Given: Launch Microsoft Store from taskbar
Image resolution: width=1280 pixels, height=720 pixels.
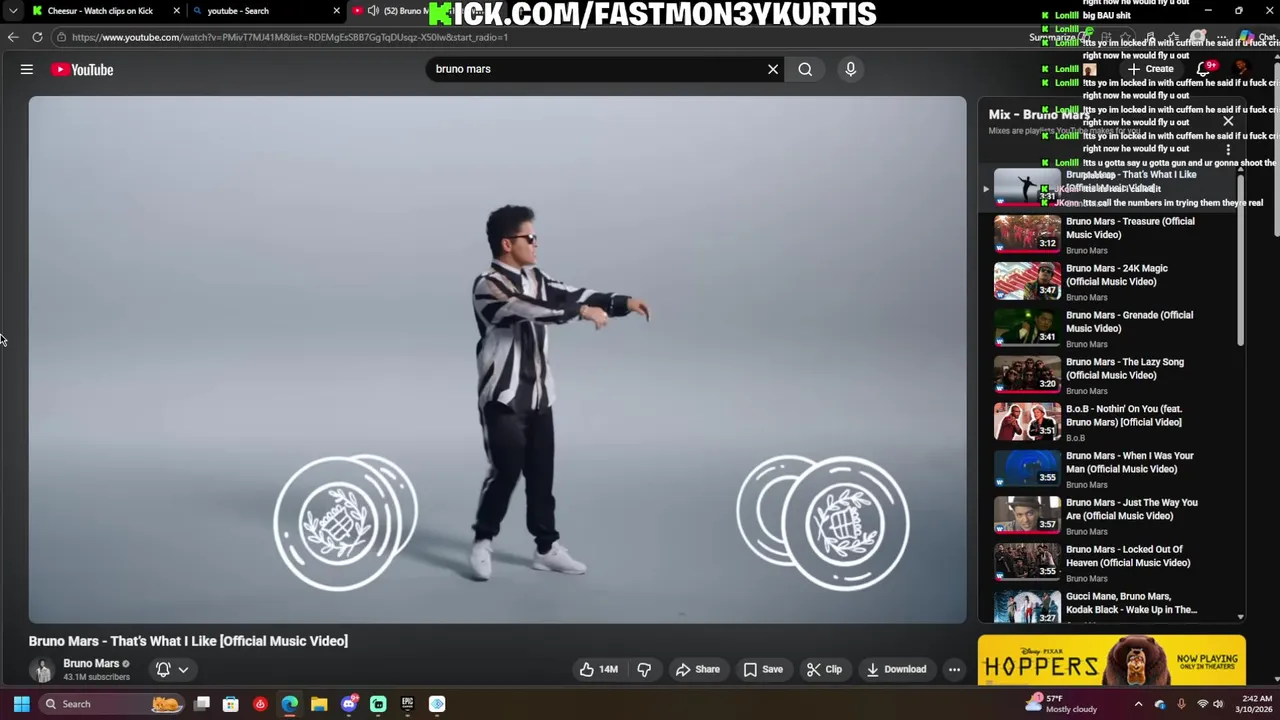Looking at the screenshot, I should tap(231, 704).
